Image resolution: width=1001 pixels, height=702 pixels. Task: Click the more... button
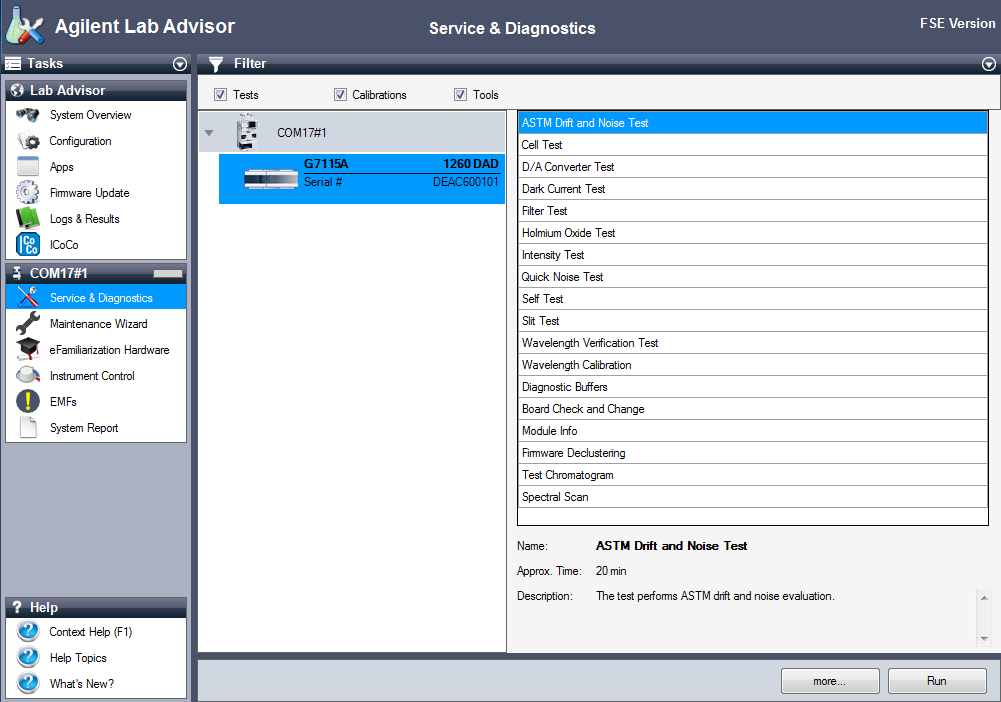click(x=830, y=680)
